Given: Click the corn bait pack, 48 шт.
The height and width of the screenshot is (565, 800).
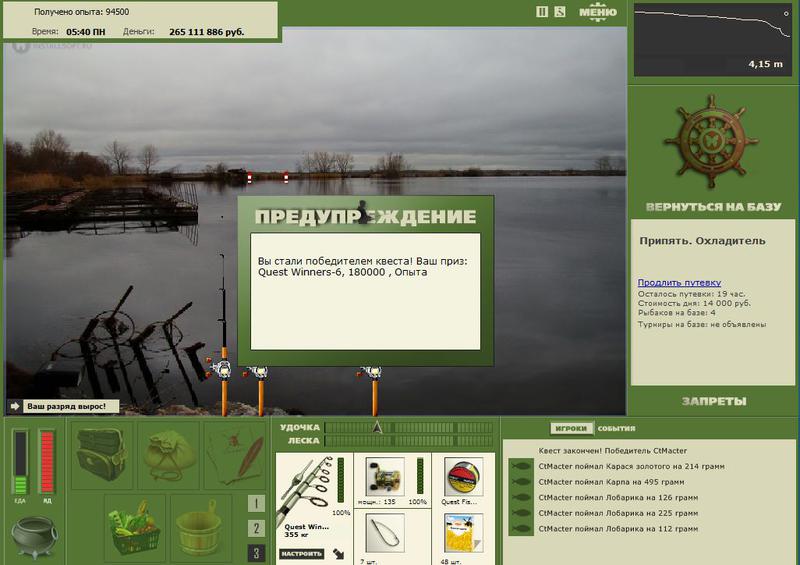Looking at the screenshot, I should point(463,533).
